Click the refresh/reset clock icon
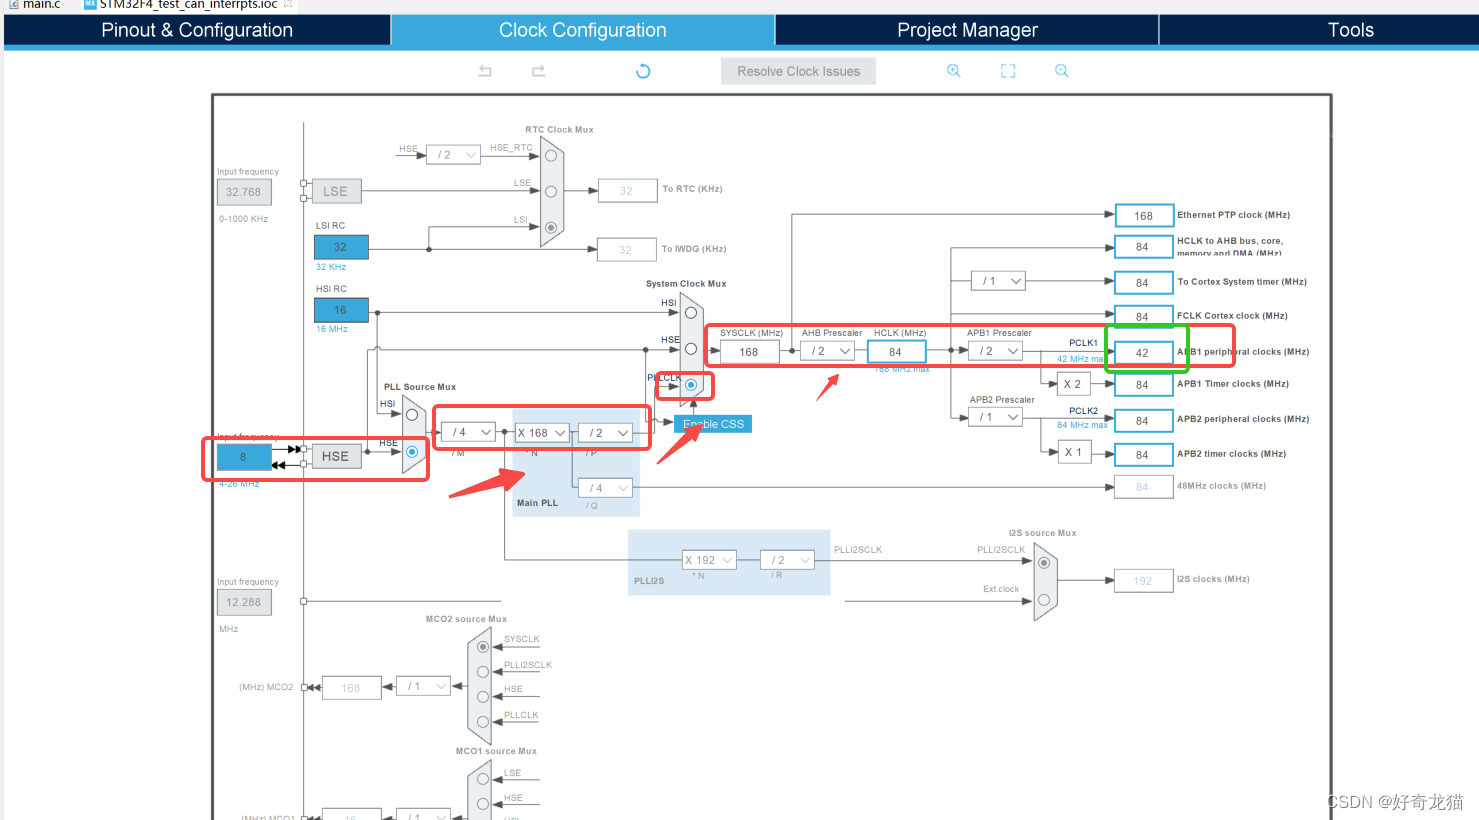 tap(643, 71)
